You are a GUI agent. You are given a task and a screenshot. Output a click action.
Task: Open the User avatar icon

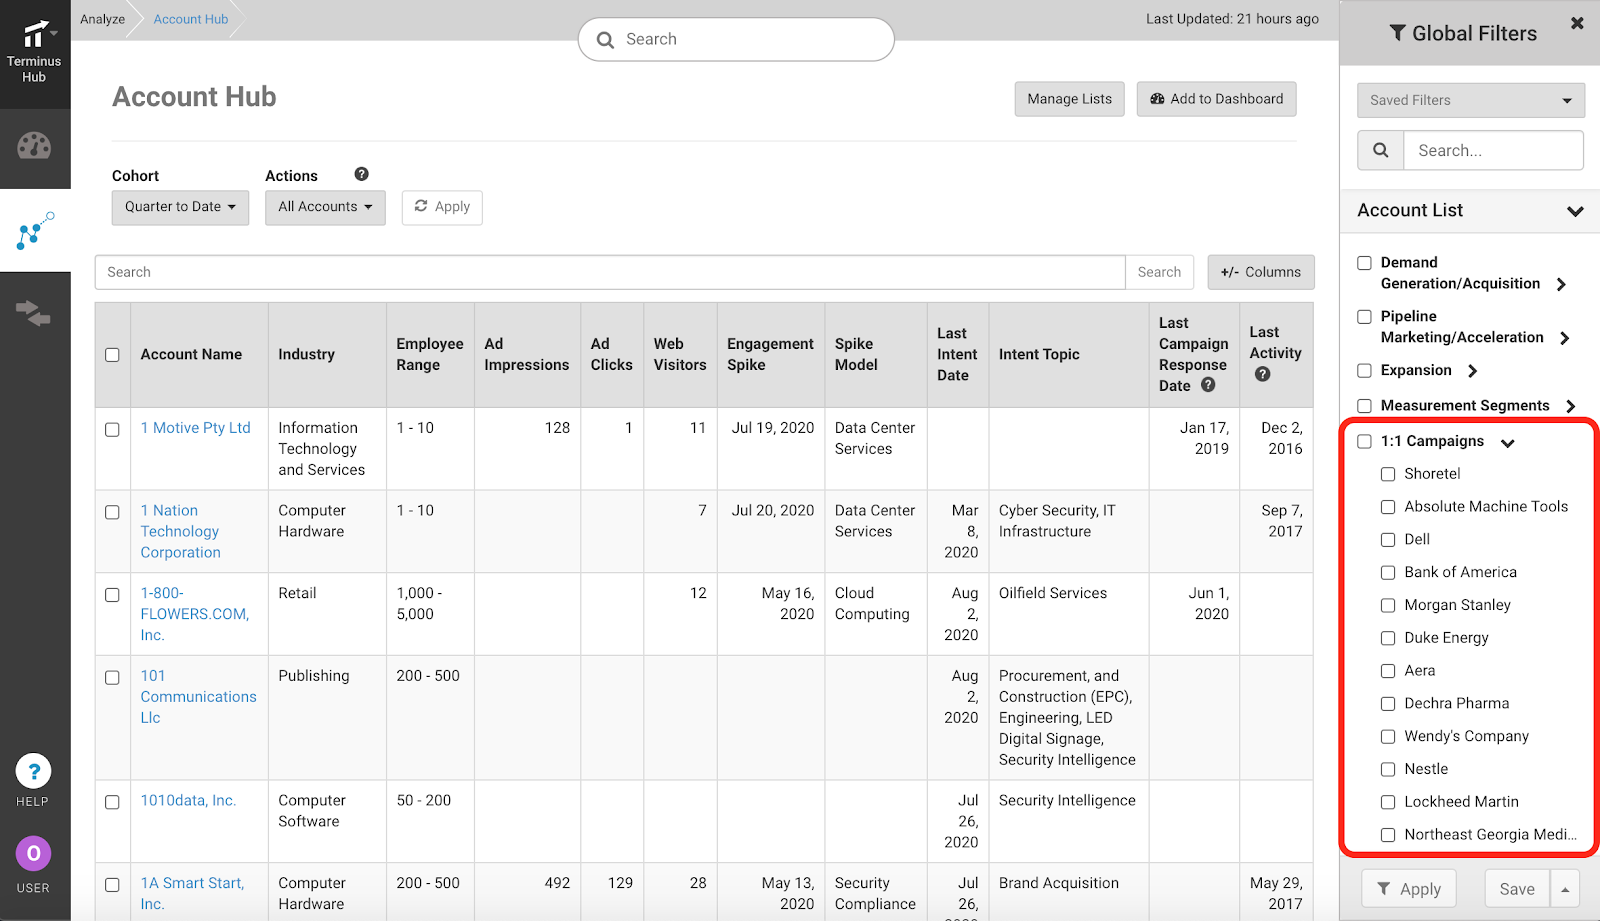(33, 854)
